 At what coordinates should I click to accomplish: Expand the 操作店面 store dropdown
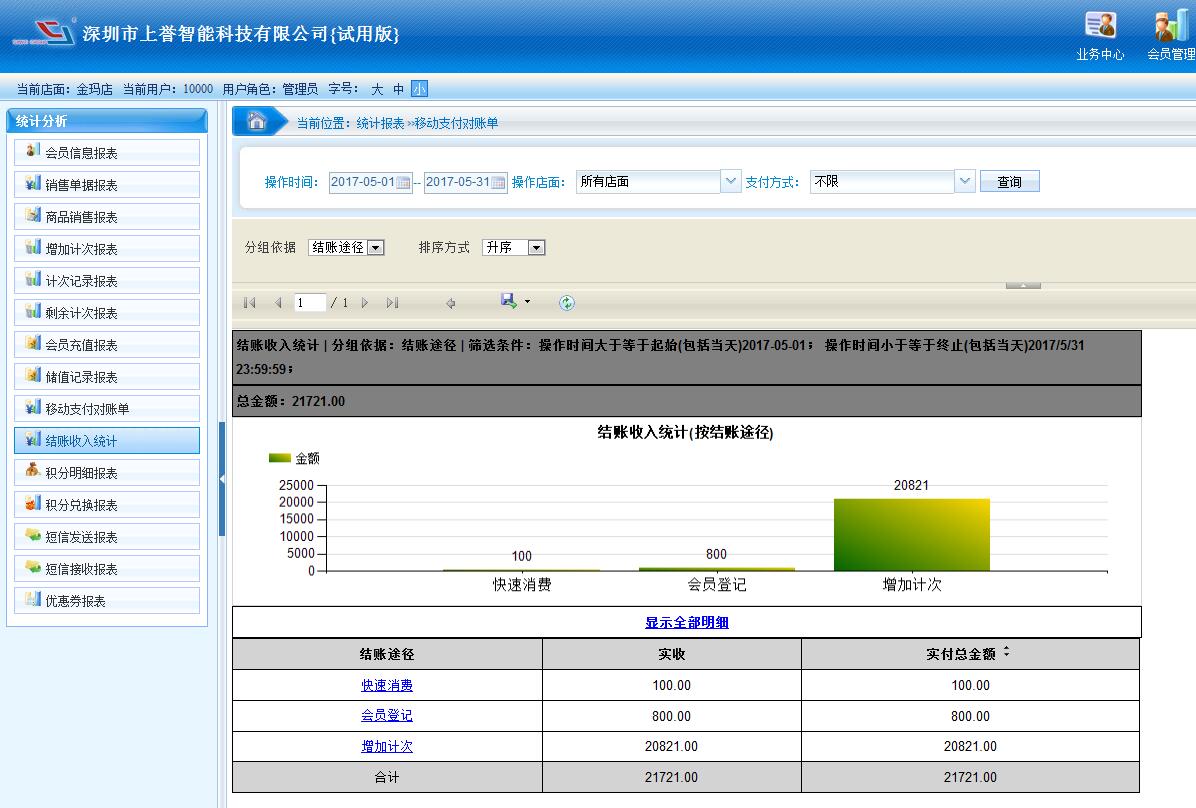[730, 181]
